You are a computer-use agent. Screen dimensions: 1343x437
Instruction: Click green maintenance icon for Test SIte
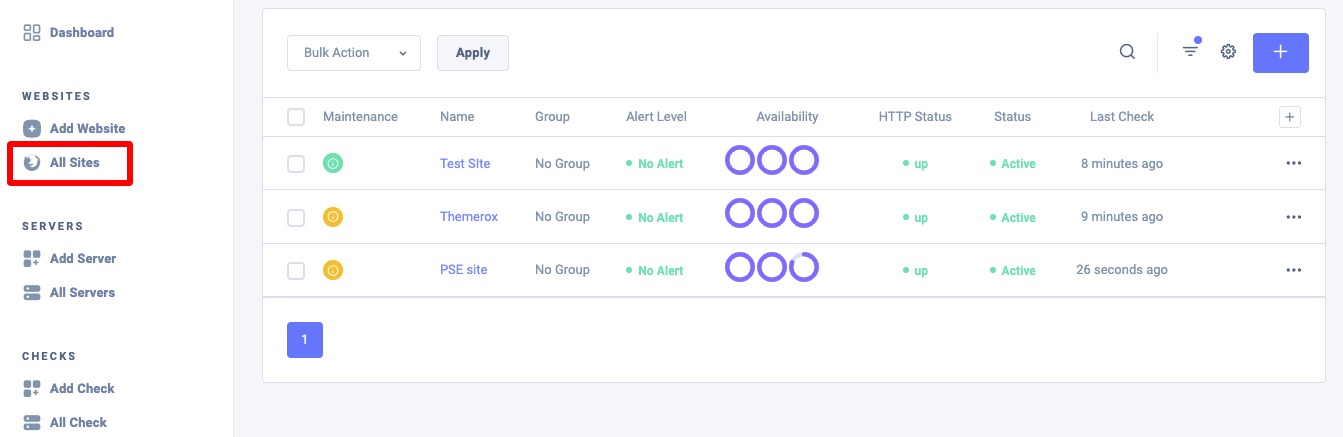coord(333,163)
